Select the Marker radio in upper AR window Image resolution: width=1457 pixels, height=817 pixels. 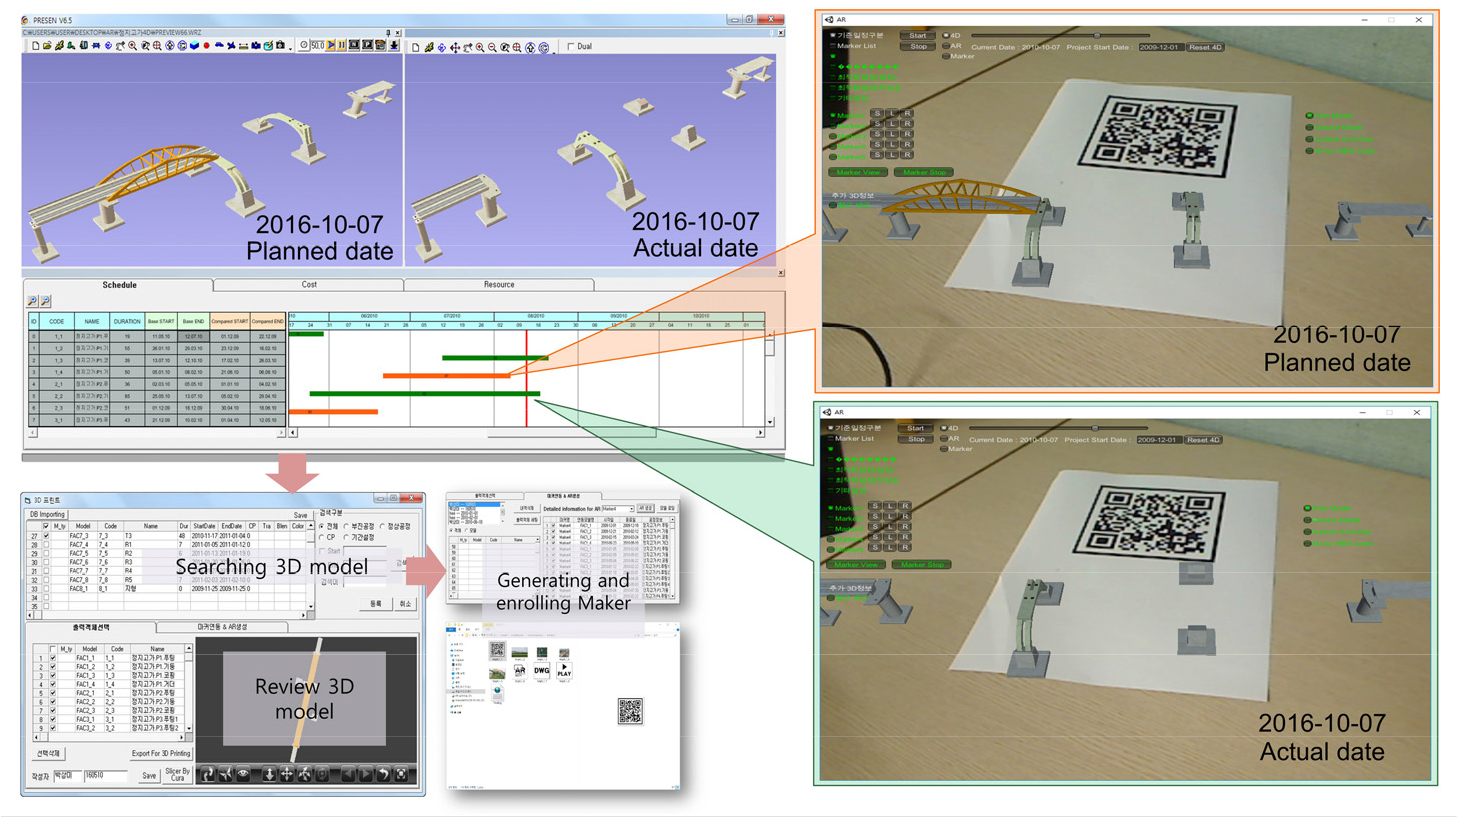(946, 56)
